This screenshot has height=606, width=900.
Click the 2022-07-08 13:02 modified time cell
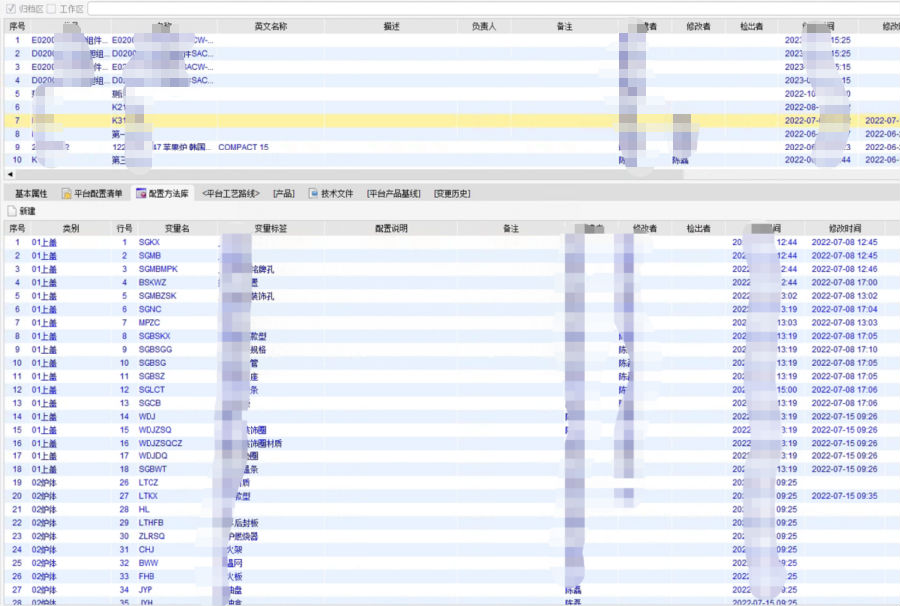coord(844,296)
